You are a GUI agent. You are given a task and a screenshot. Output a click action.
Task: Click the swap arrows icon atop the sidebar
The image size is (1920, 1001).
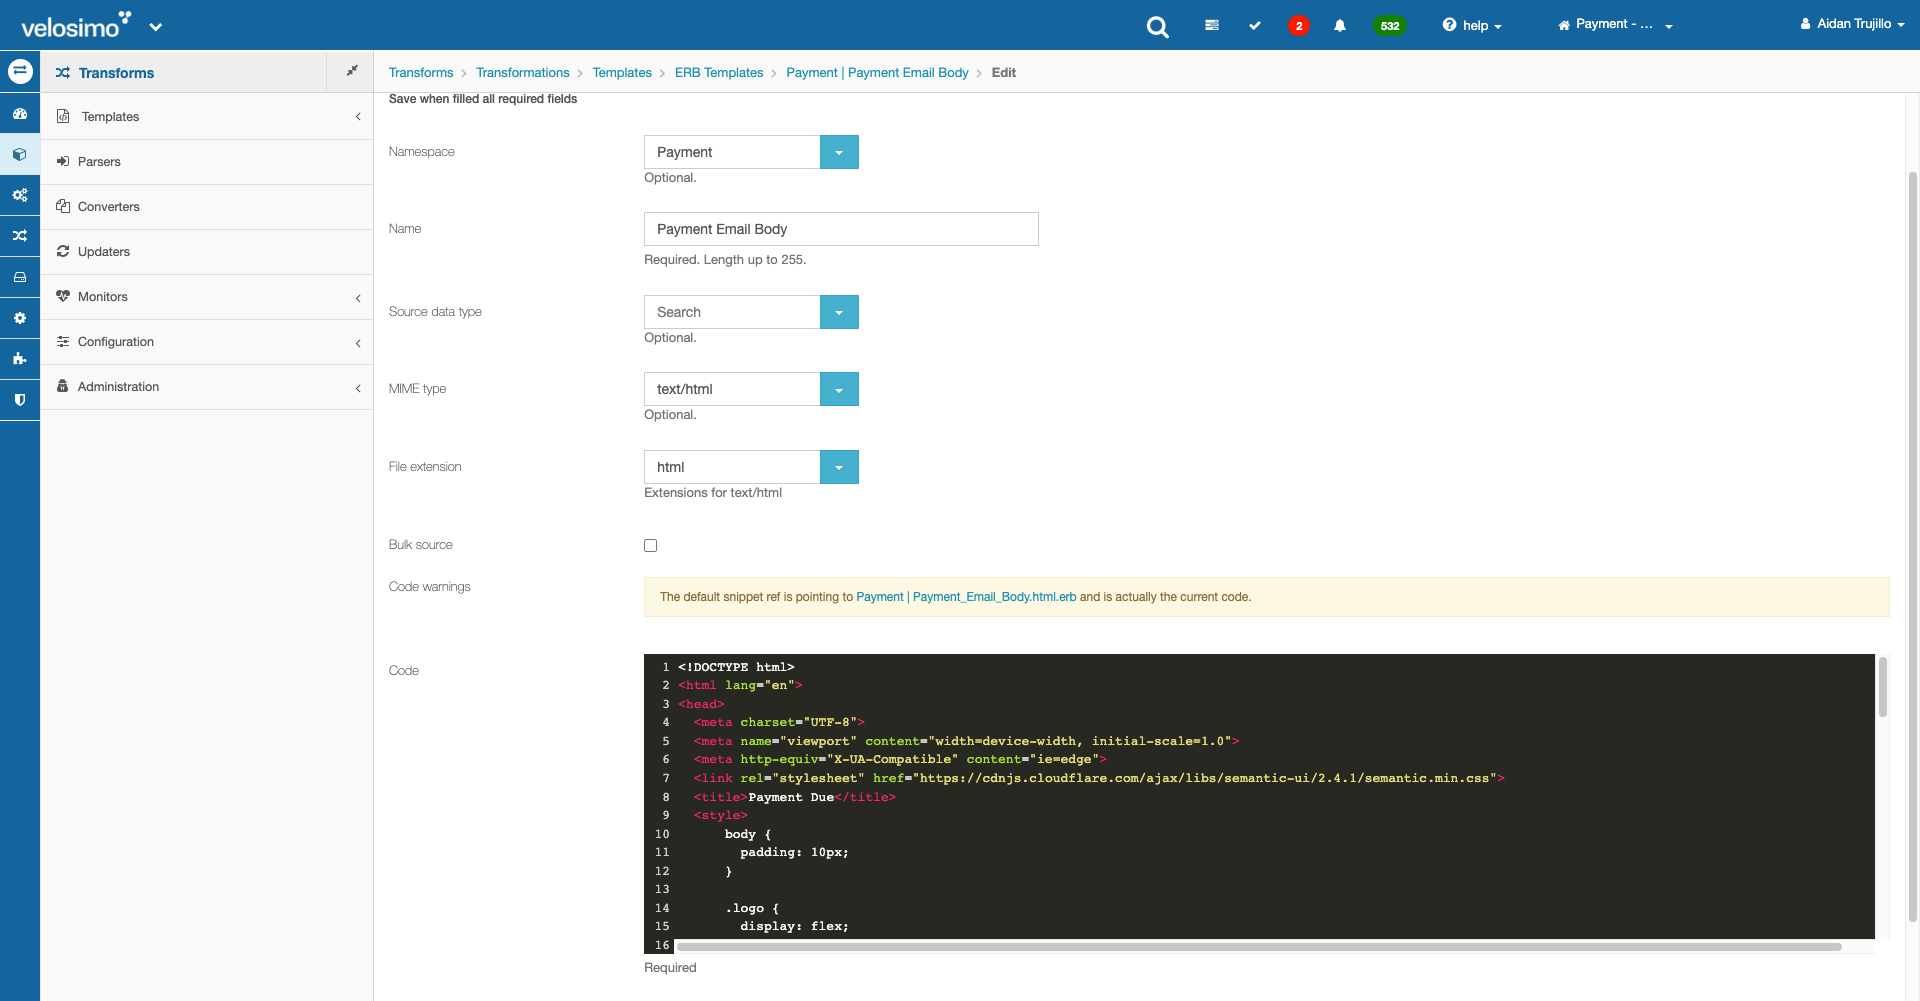(20, 72)
